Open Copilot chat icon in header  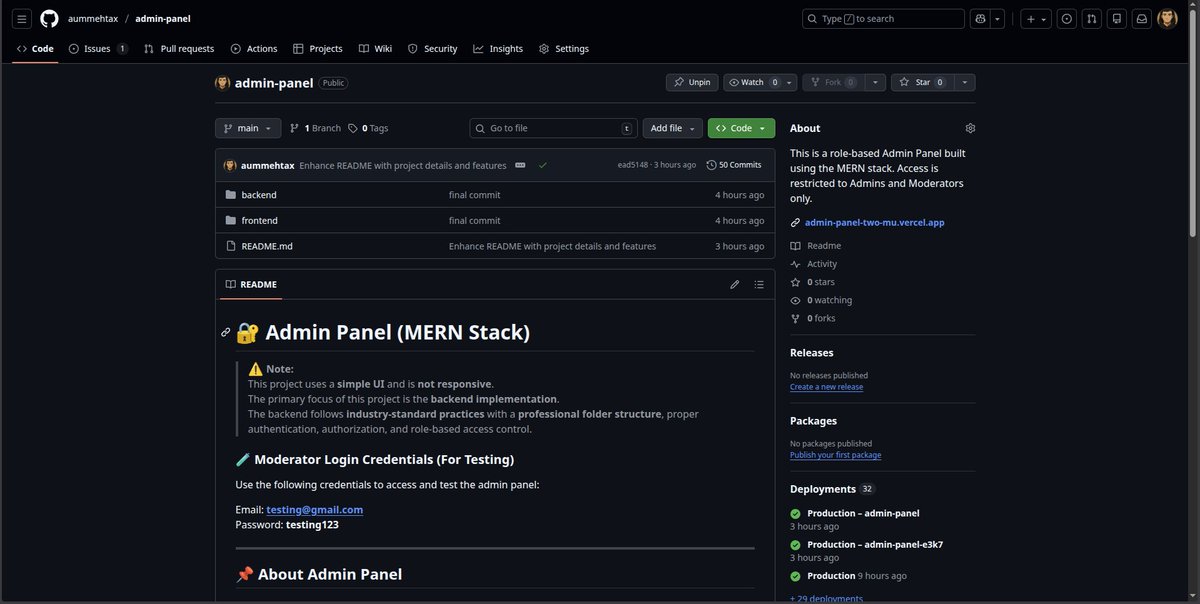coord(980,19)
